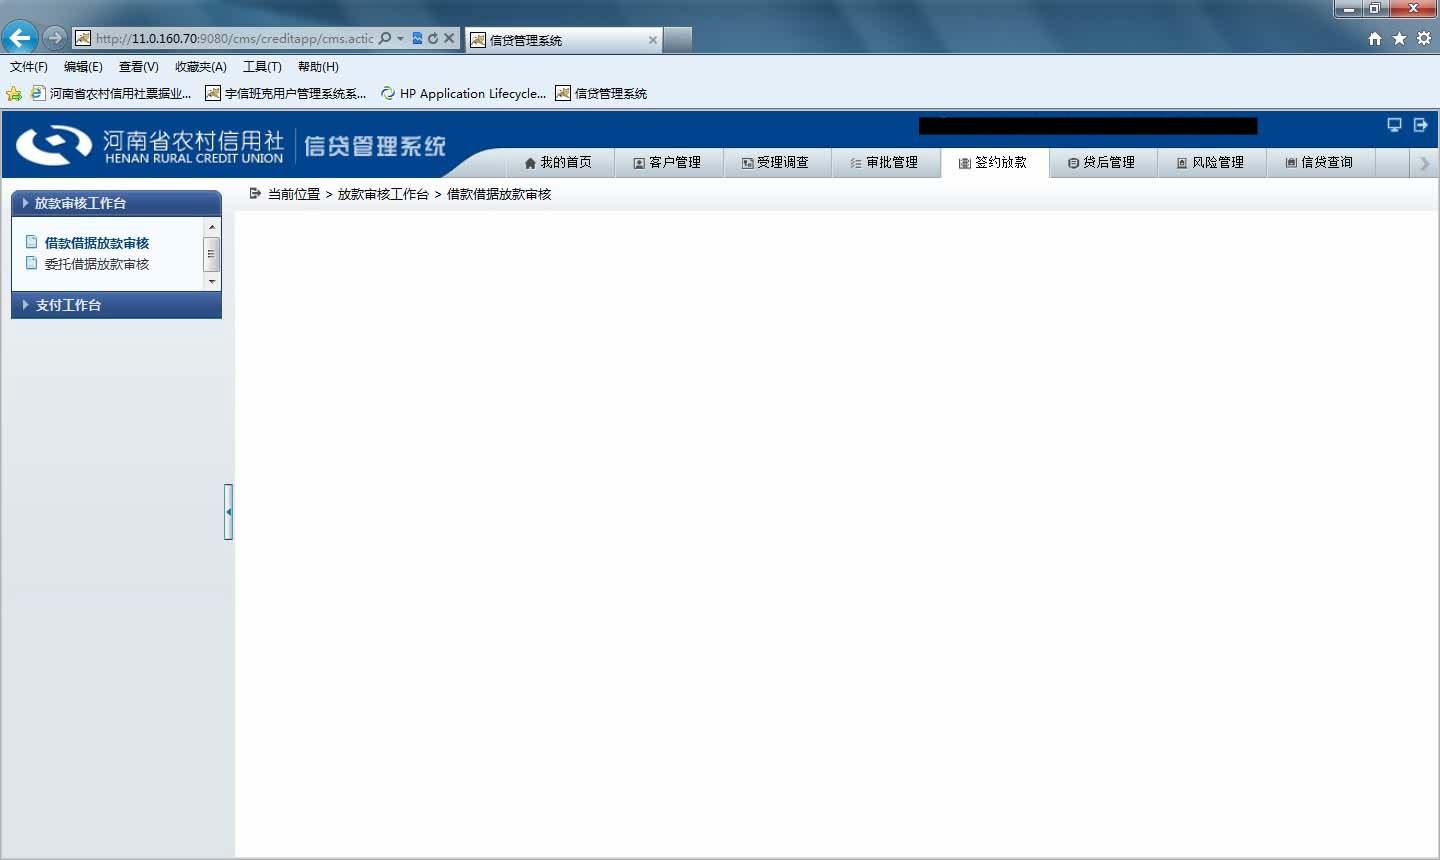Viewport: 1440px width, 860px height.
Task: Open bookmark 河南省农村信用社票据业...
Action: click(111, 93)
